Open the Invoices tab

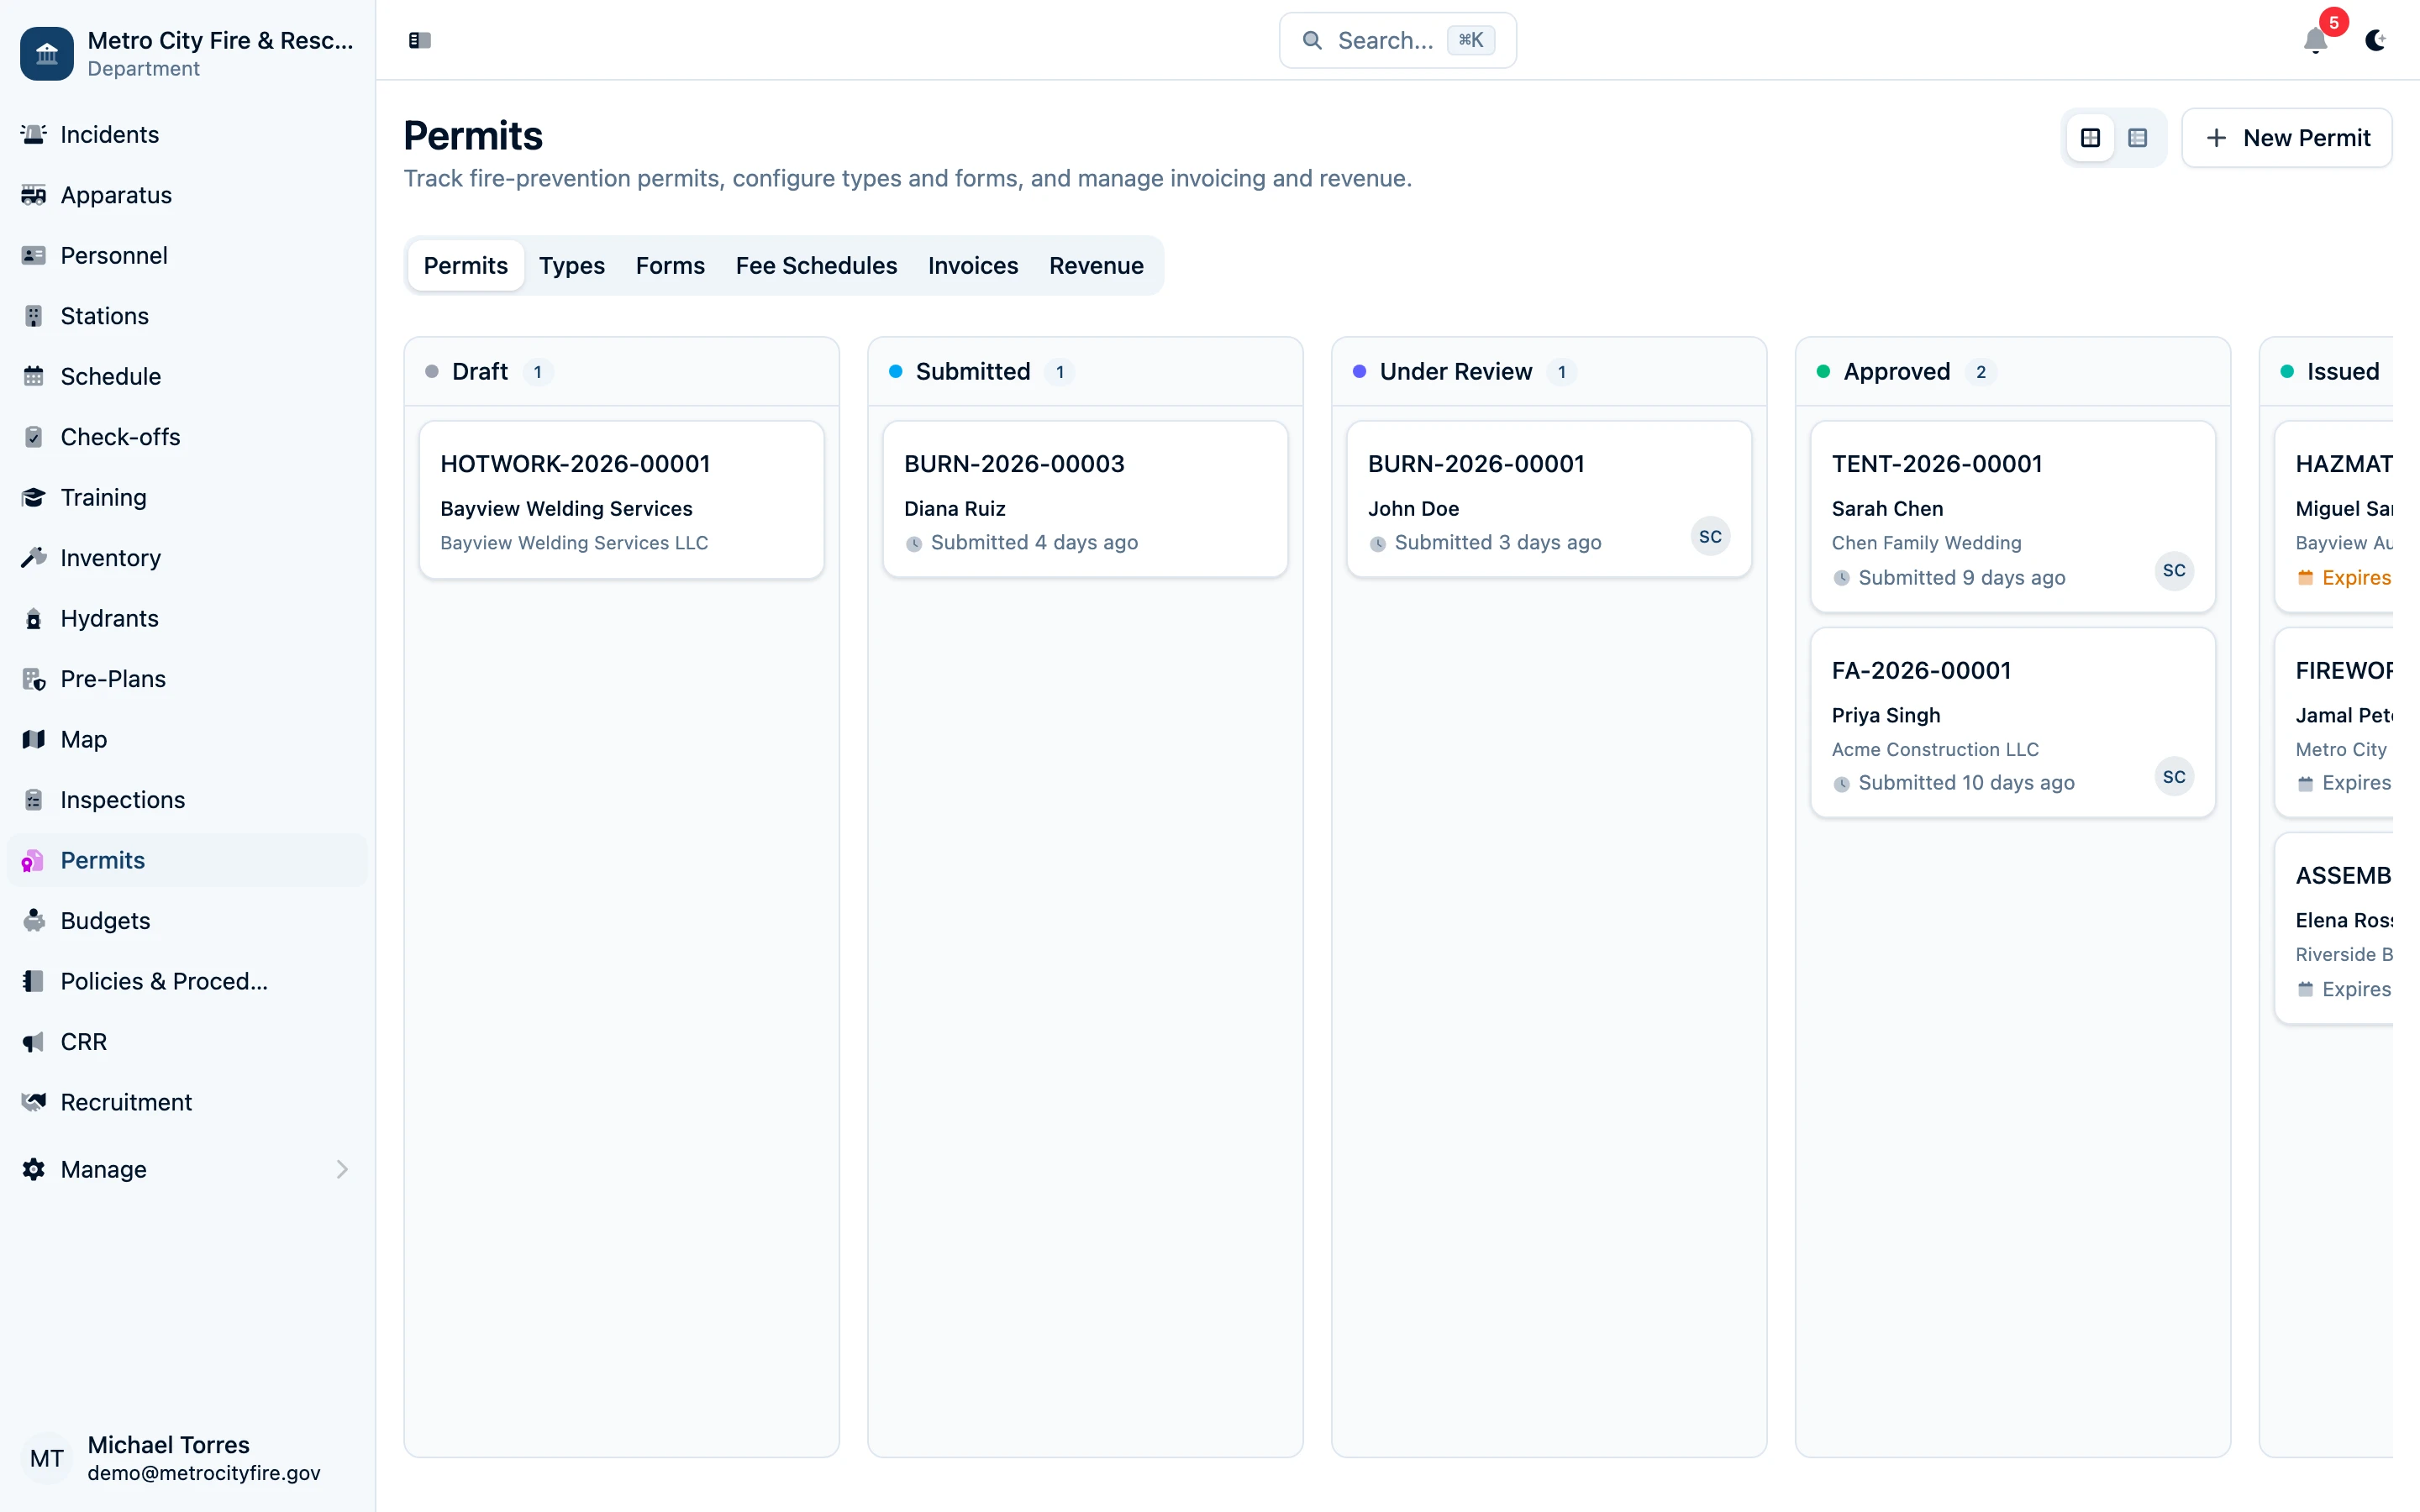972,265
